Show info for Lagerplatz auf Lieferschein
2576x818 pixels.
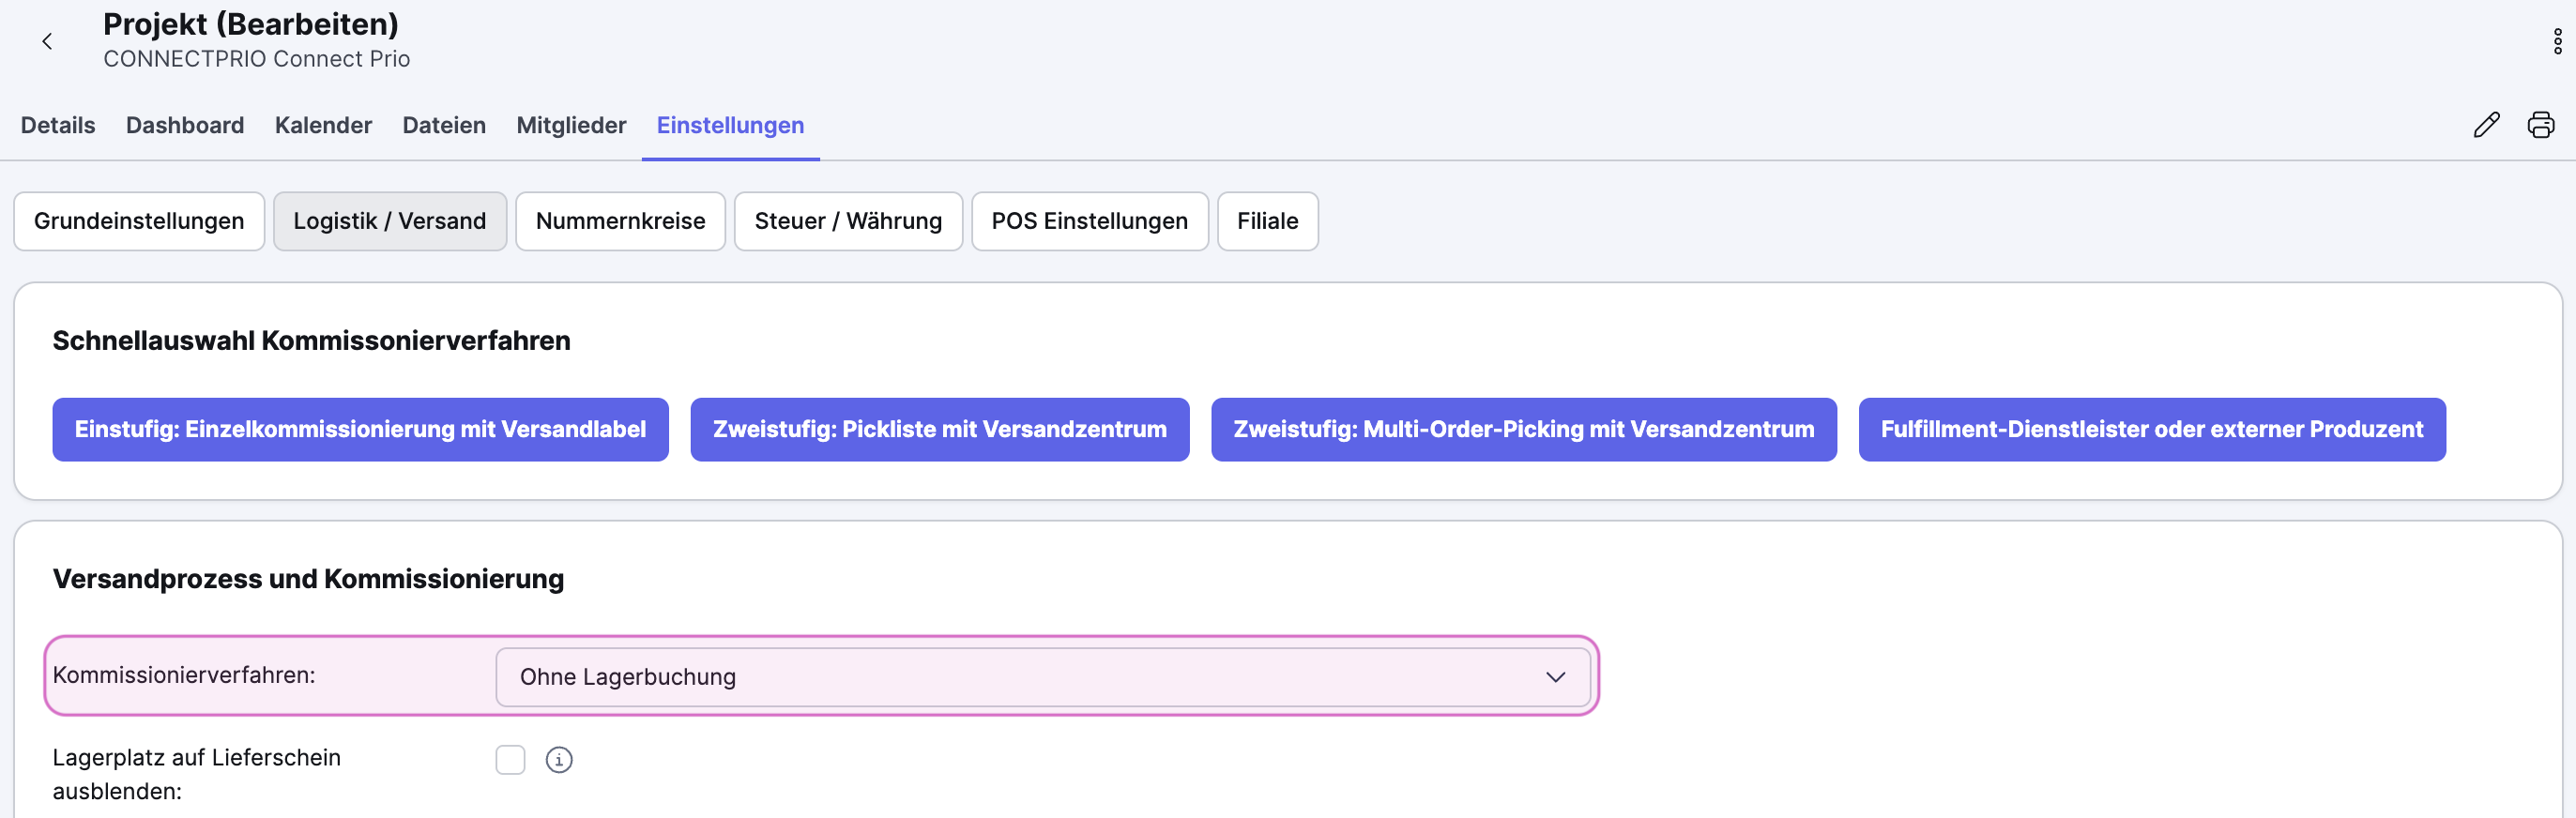coord(559,760)
